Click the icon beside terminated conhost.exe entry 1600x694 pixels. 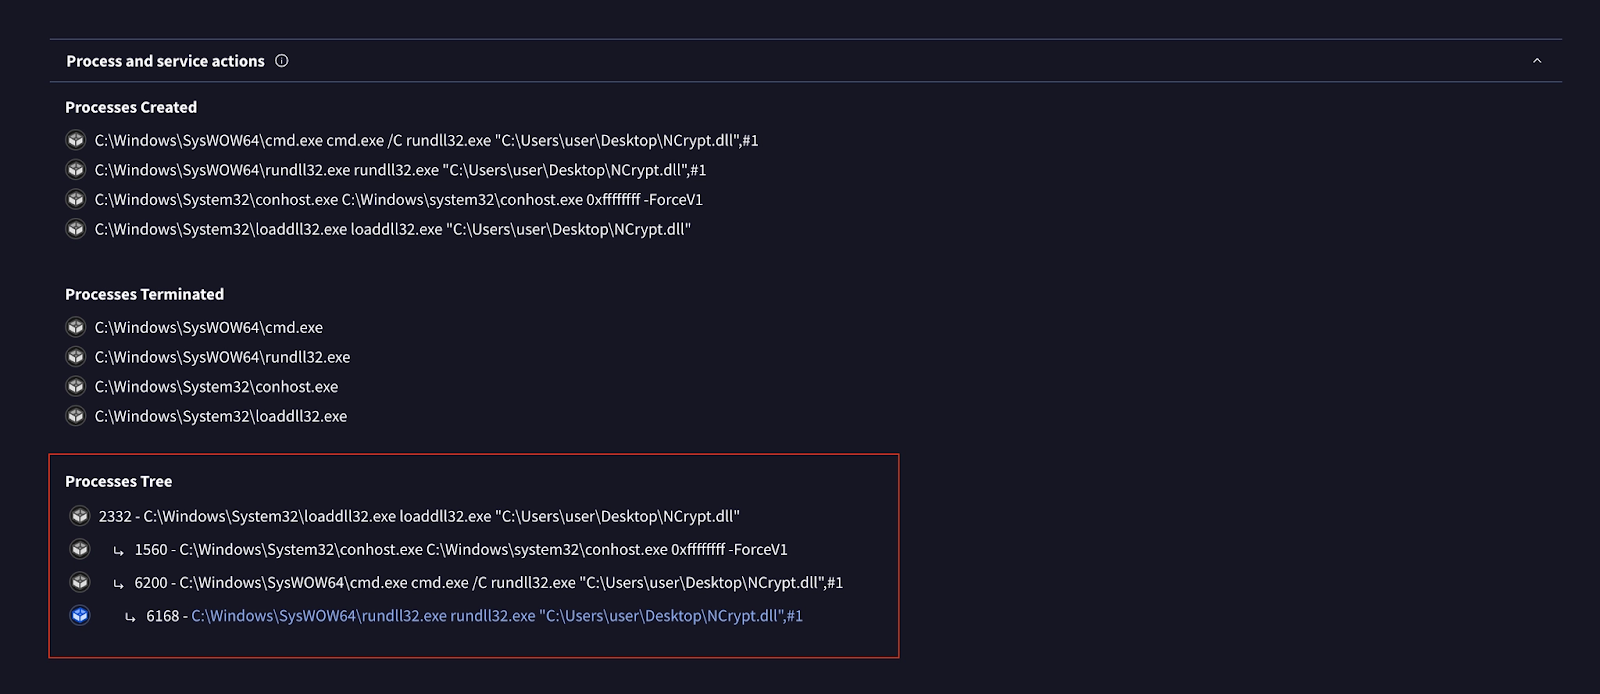tap(76, 386)
